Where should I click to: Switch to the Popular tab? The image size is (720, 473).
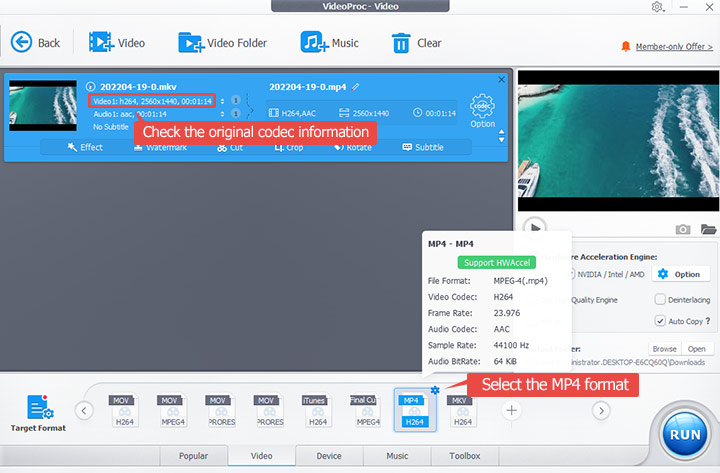click(x=193, y=456)
